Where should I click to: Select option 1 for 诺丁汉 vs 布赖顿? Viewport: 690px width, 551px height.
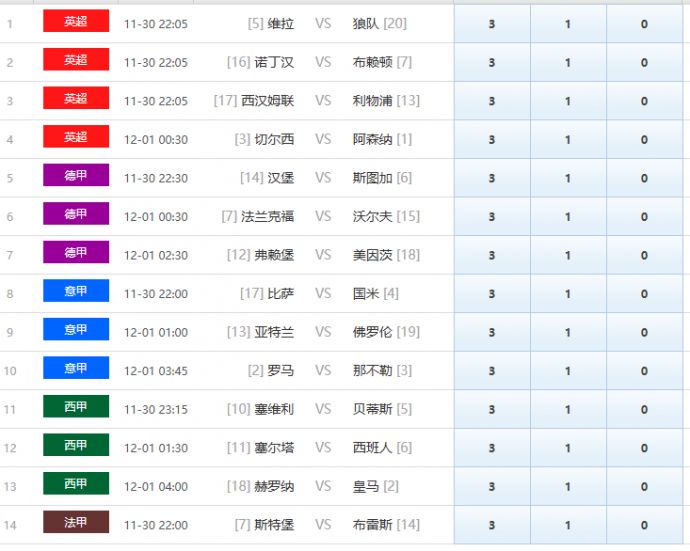568,62
